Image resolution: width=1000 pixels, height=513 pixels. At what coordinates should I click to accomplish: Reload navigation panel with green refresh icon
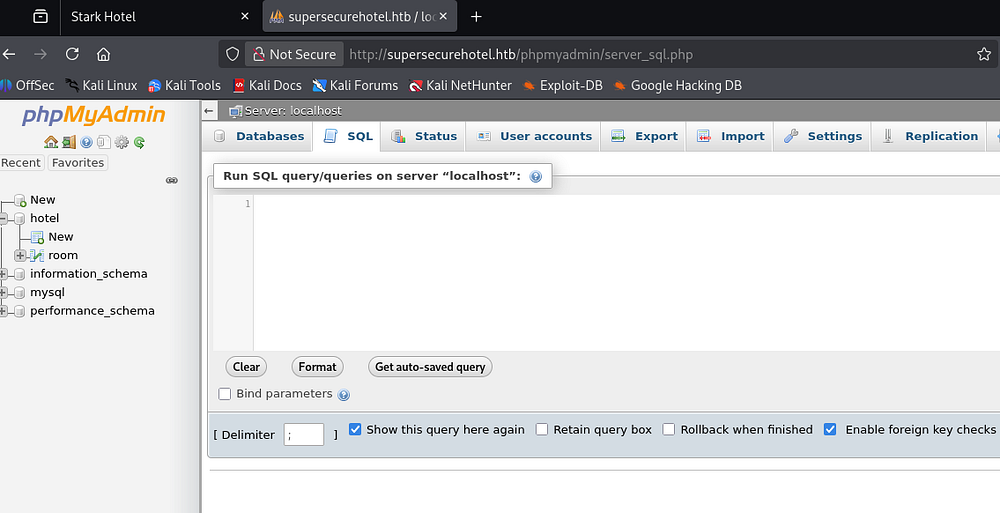tap(140, 142)
